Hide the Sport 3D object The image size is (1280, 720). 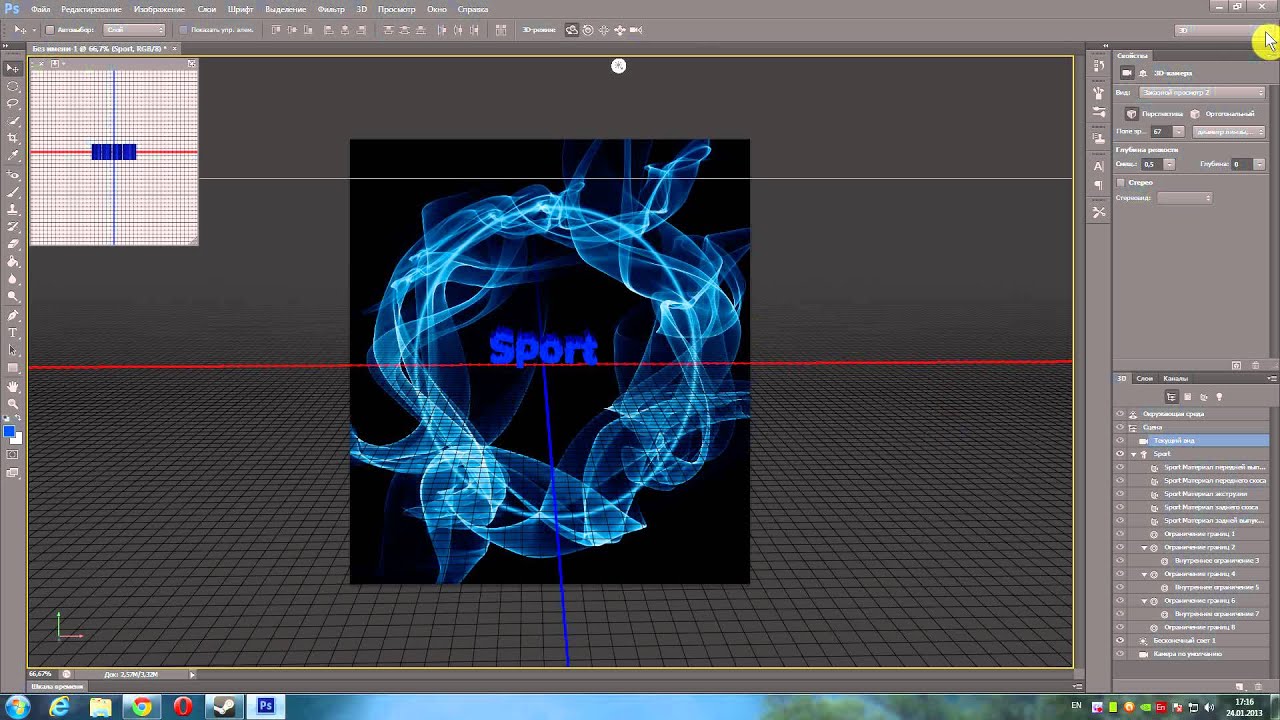pyautogui.click(x=1120, y=454)
